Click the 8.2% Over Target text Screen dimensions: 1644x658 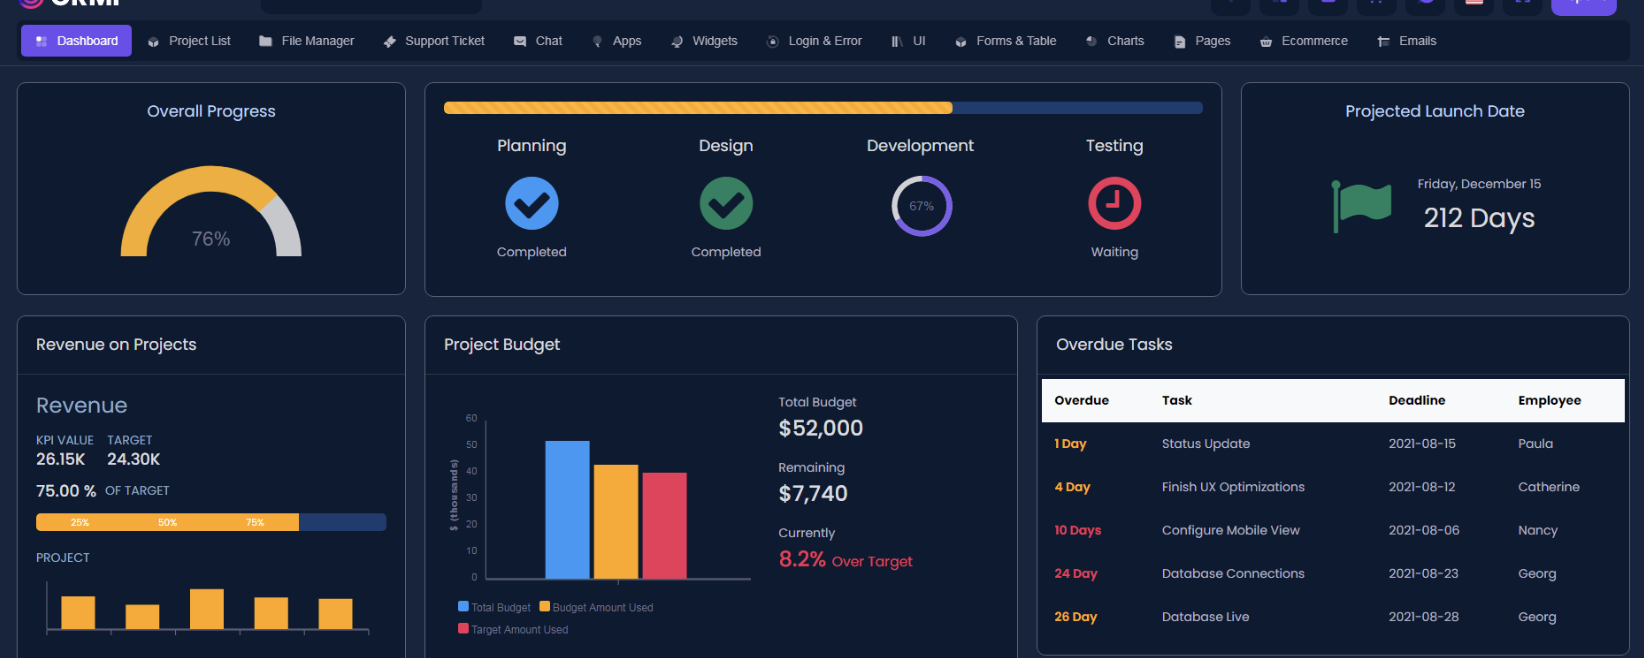(x=846, y=560)
